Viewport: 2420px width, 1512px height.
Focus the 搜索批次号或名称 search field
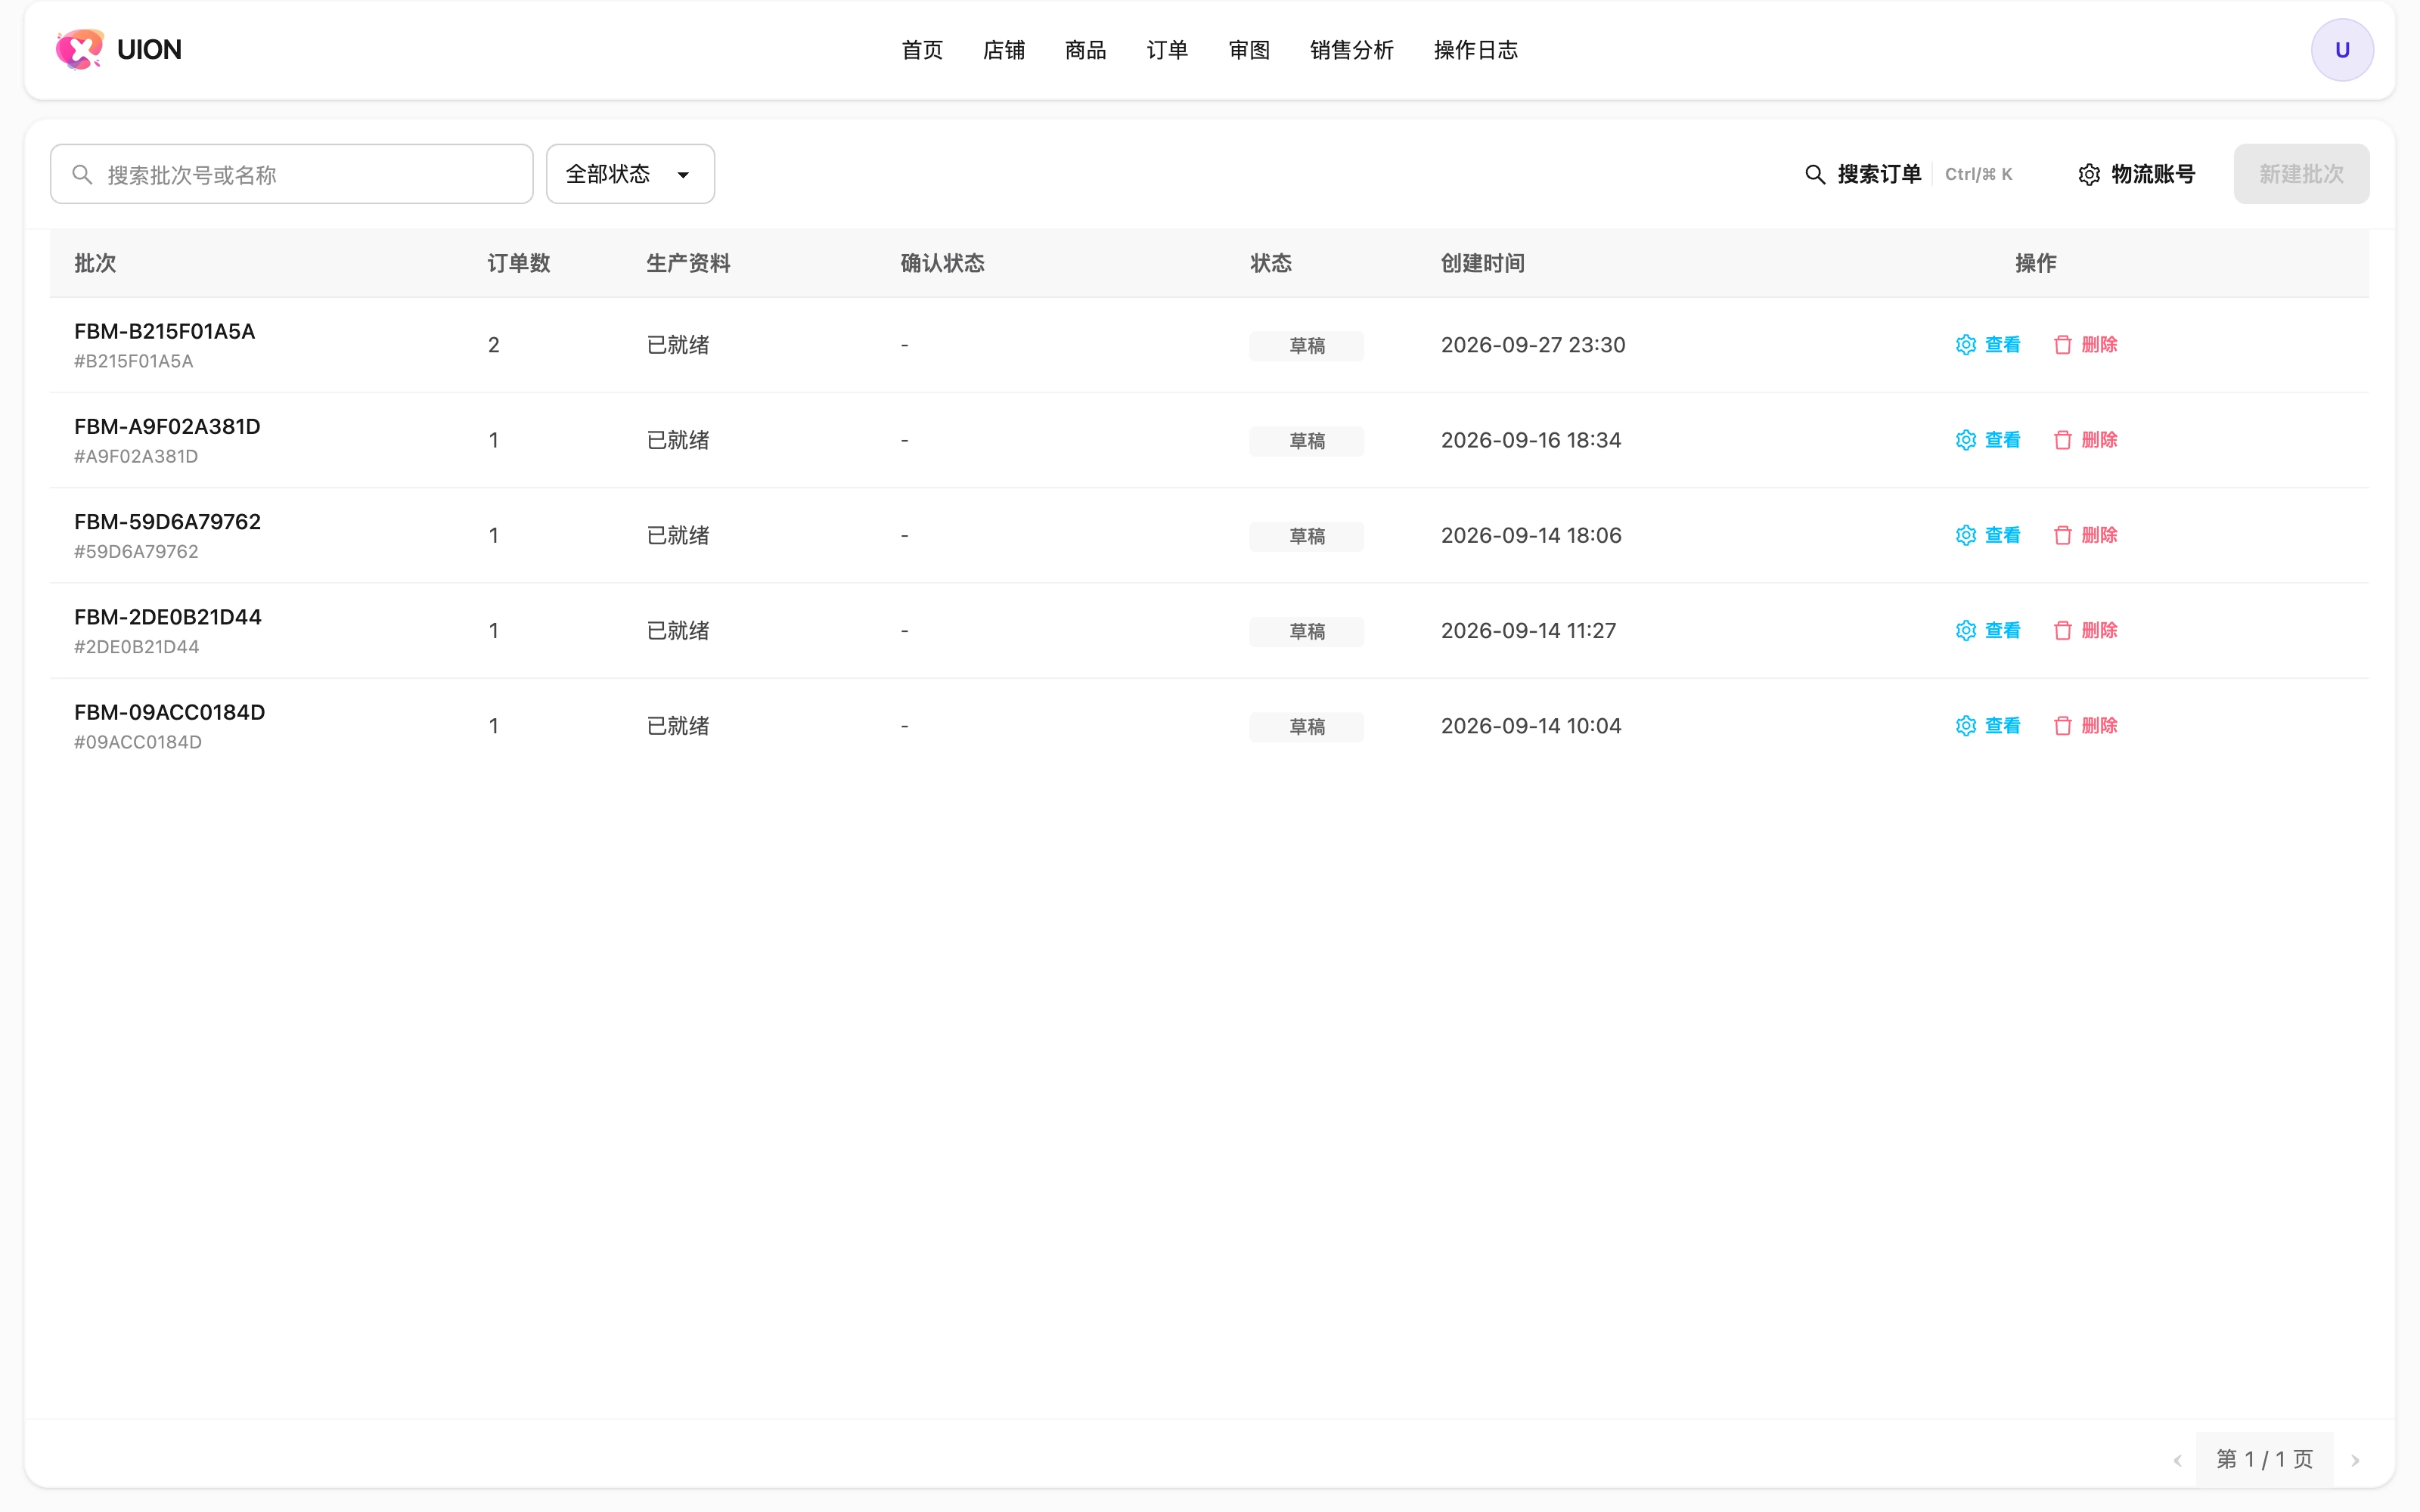pos(291,174)
